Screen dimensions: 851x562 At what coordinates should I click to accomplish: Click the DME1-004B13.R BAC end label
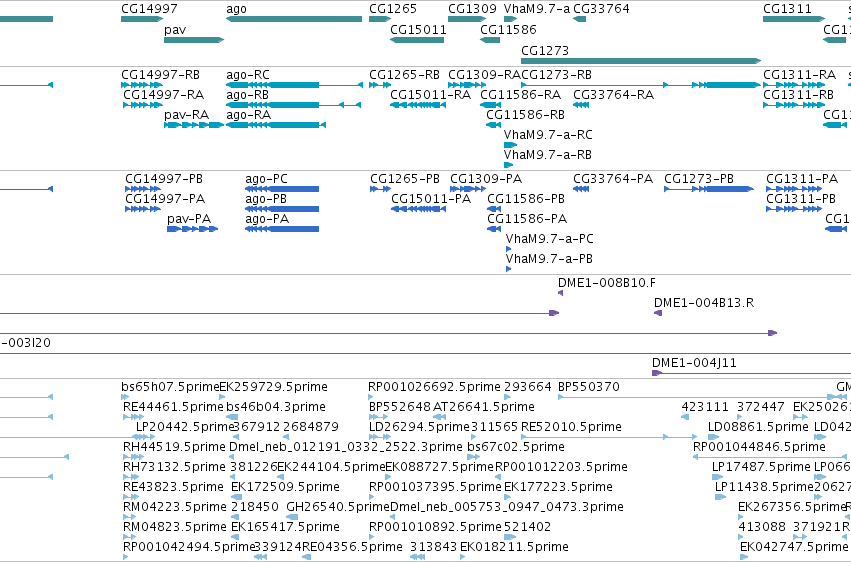pyautogui.click(x=704, y=303)
